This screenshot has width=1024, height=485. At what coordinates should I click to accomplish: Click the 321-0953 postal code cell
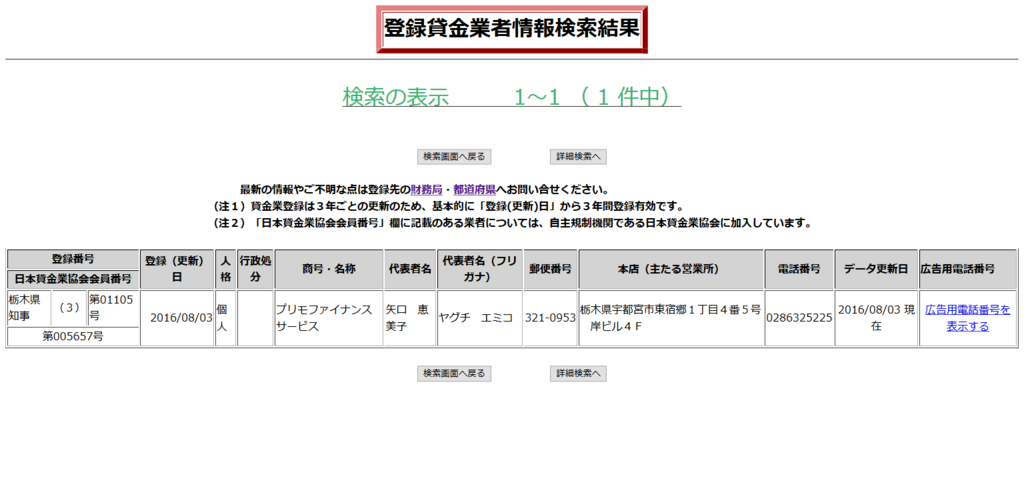coord(550,318)
